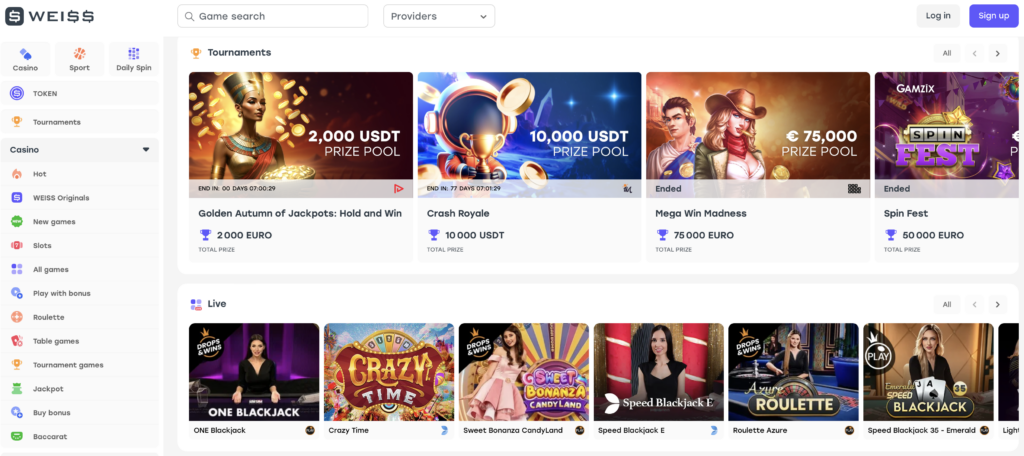Click the Slots icon
The width and height of the screenshot is (1024, 456).
click(x=17, y=246)
